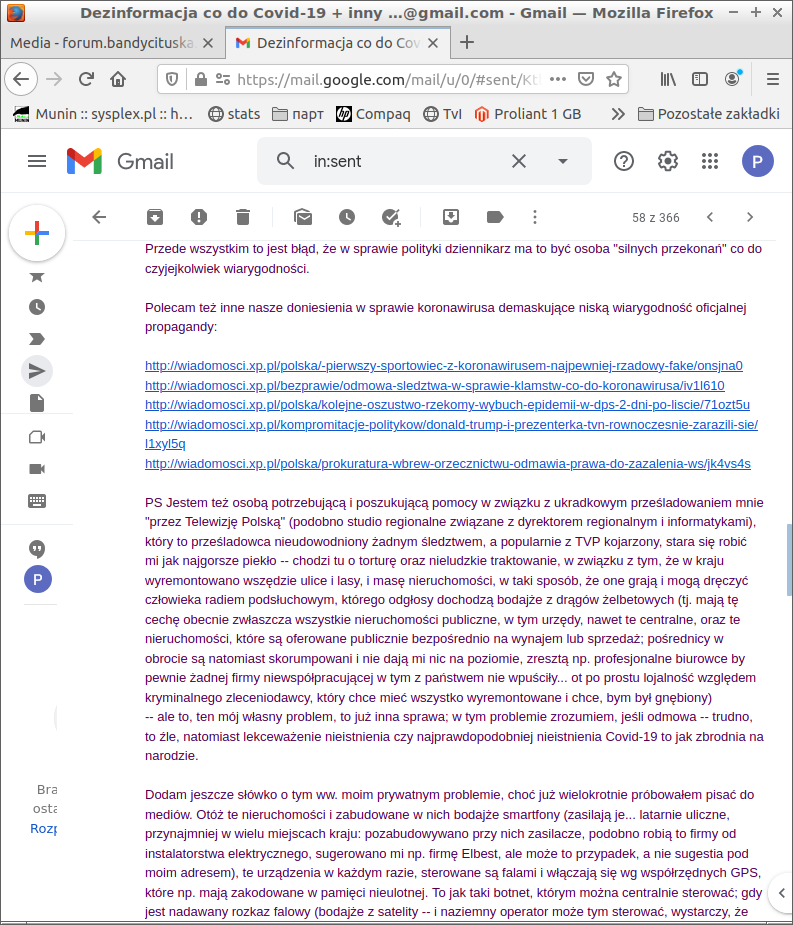793x925 pixels.
Task: Save page to Pocket
Action: pyautogui.click(x=585, y=79)
